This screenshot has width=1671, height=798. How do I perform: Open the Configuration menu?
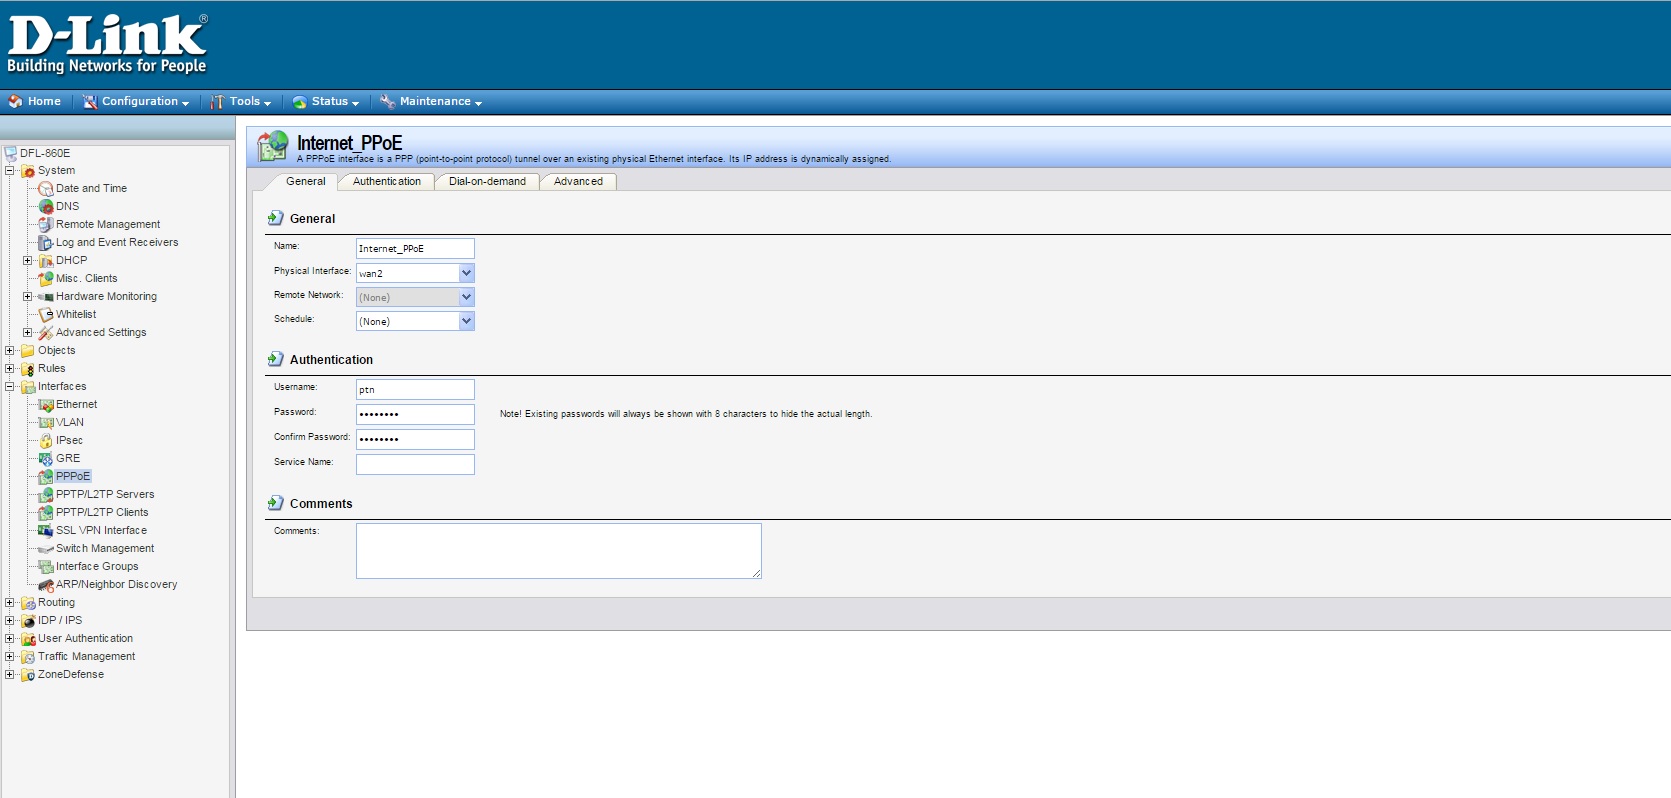pos(136,102)
